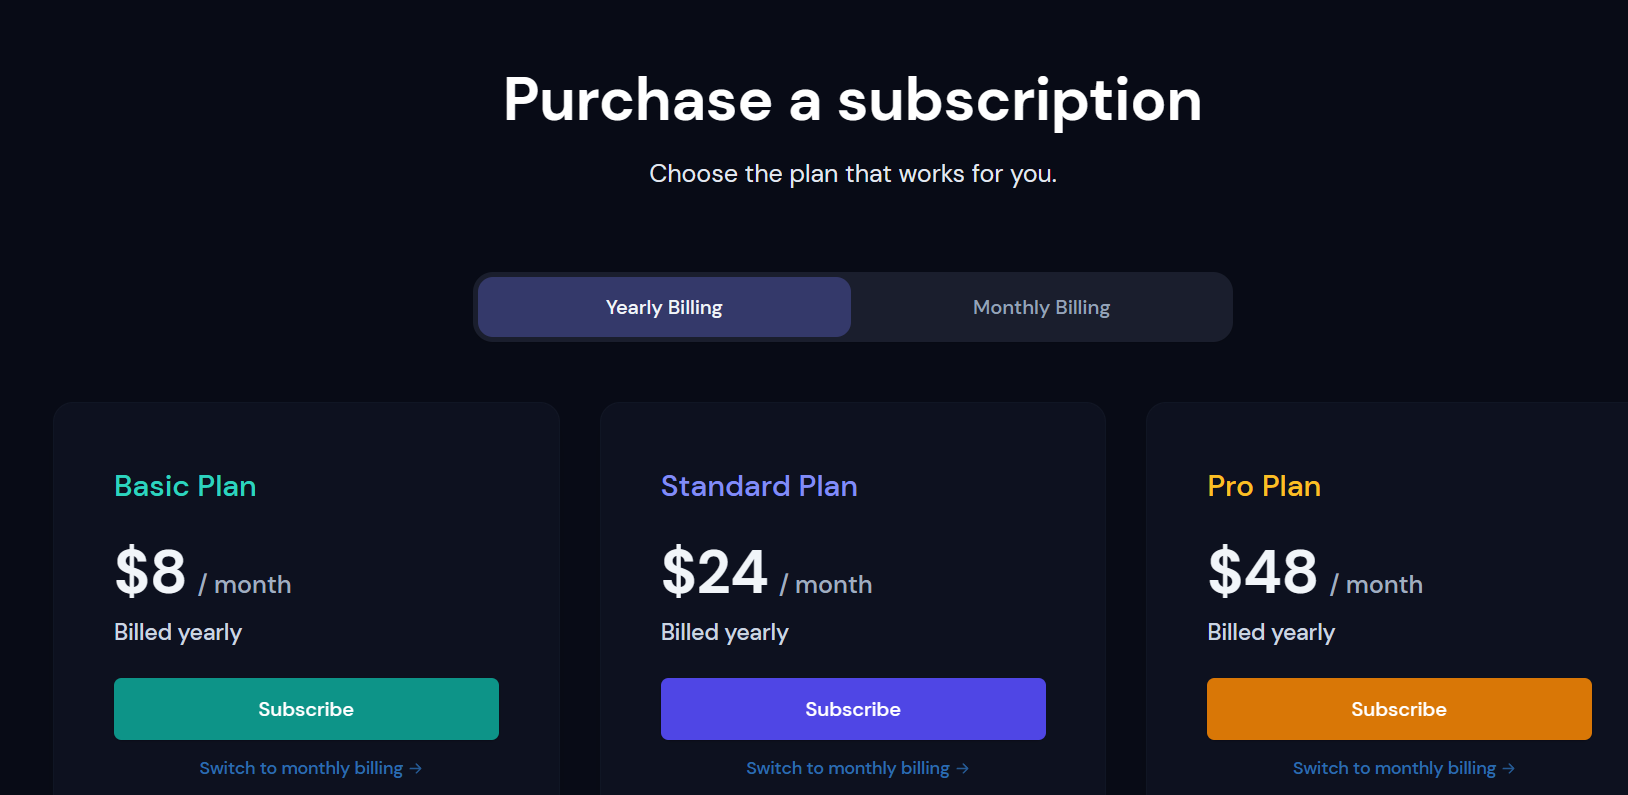This screenshot has height=795, width=1628.
Task: Click Basic Plan's switch to monthly billing link
Action: click(301, 768)
